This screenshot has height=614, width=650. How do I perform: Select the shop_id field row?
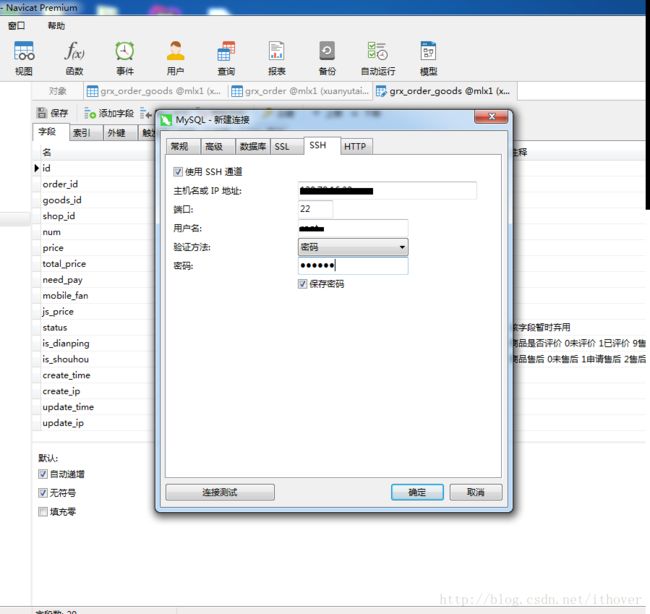tap(94, 216)
